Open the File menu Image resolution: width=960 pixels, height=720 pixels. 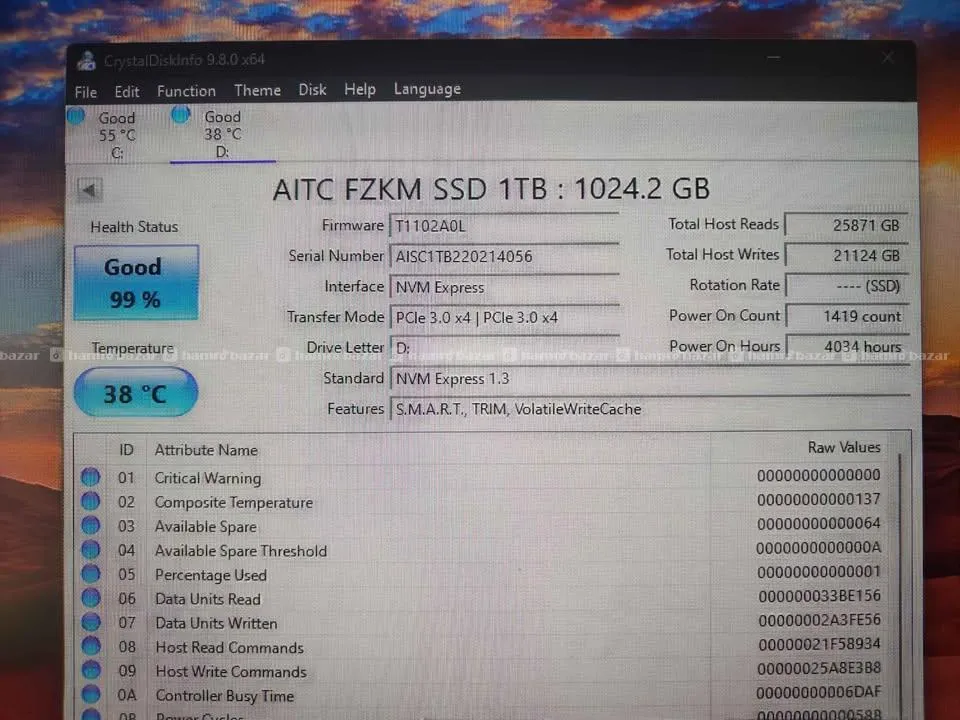click(x=86, y=92)
